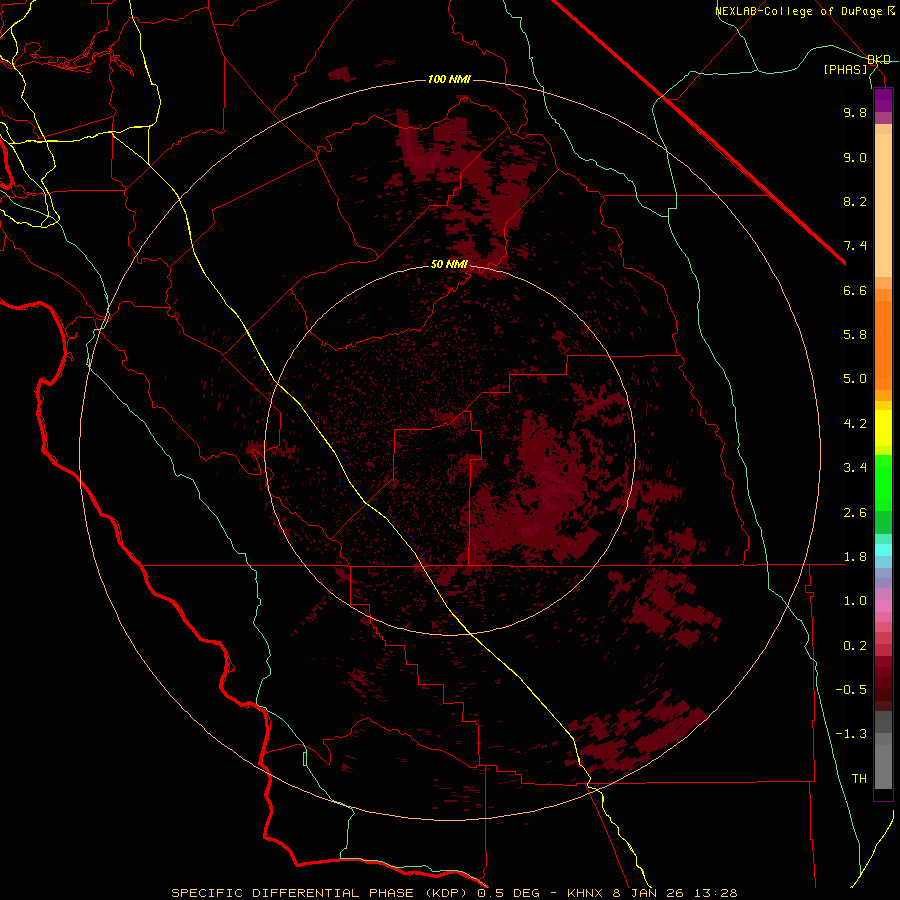Click the 0.2 value on the color scale

[855, 646]
